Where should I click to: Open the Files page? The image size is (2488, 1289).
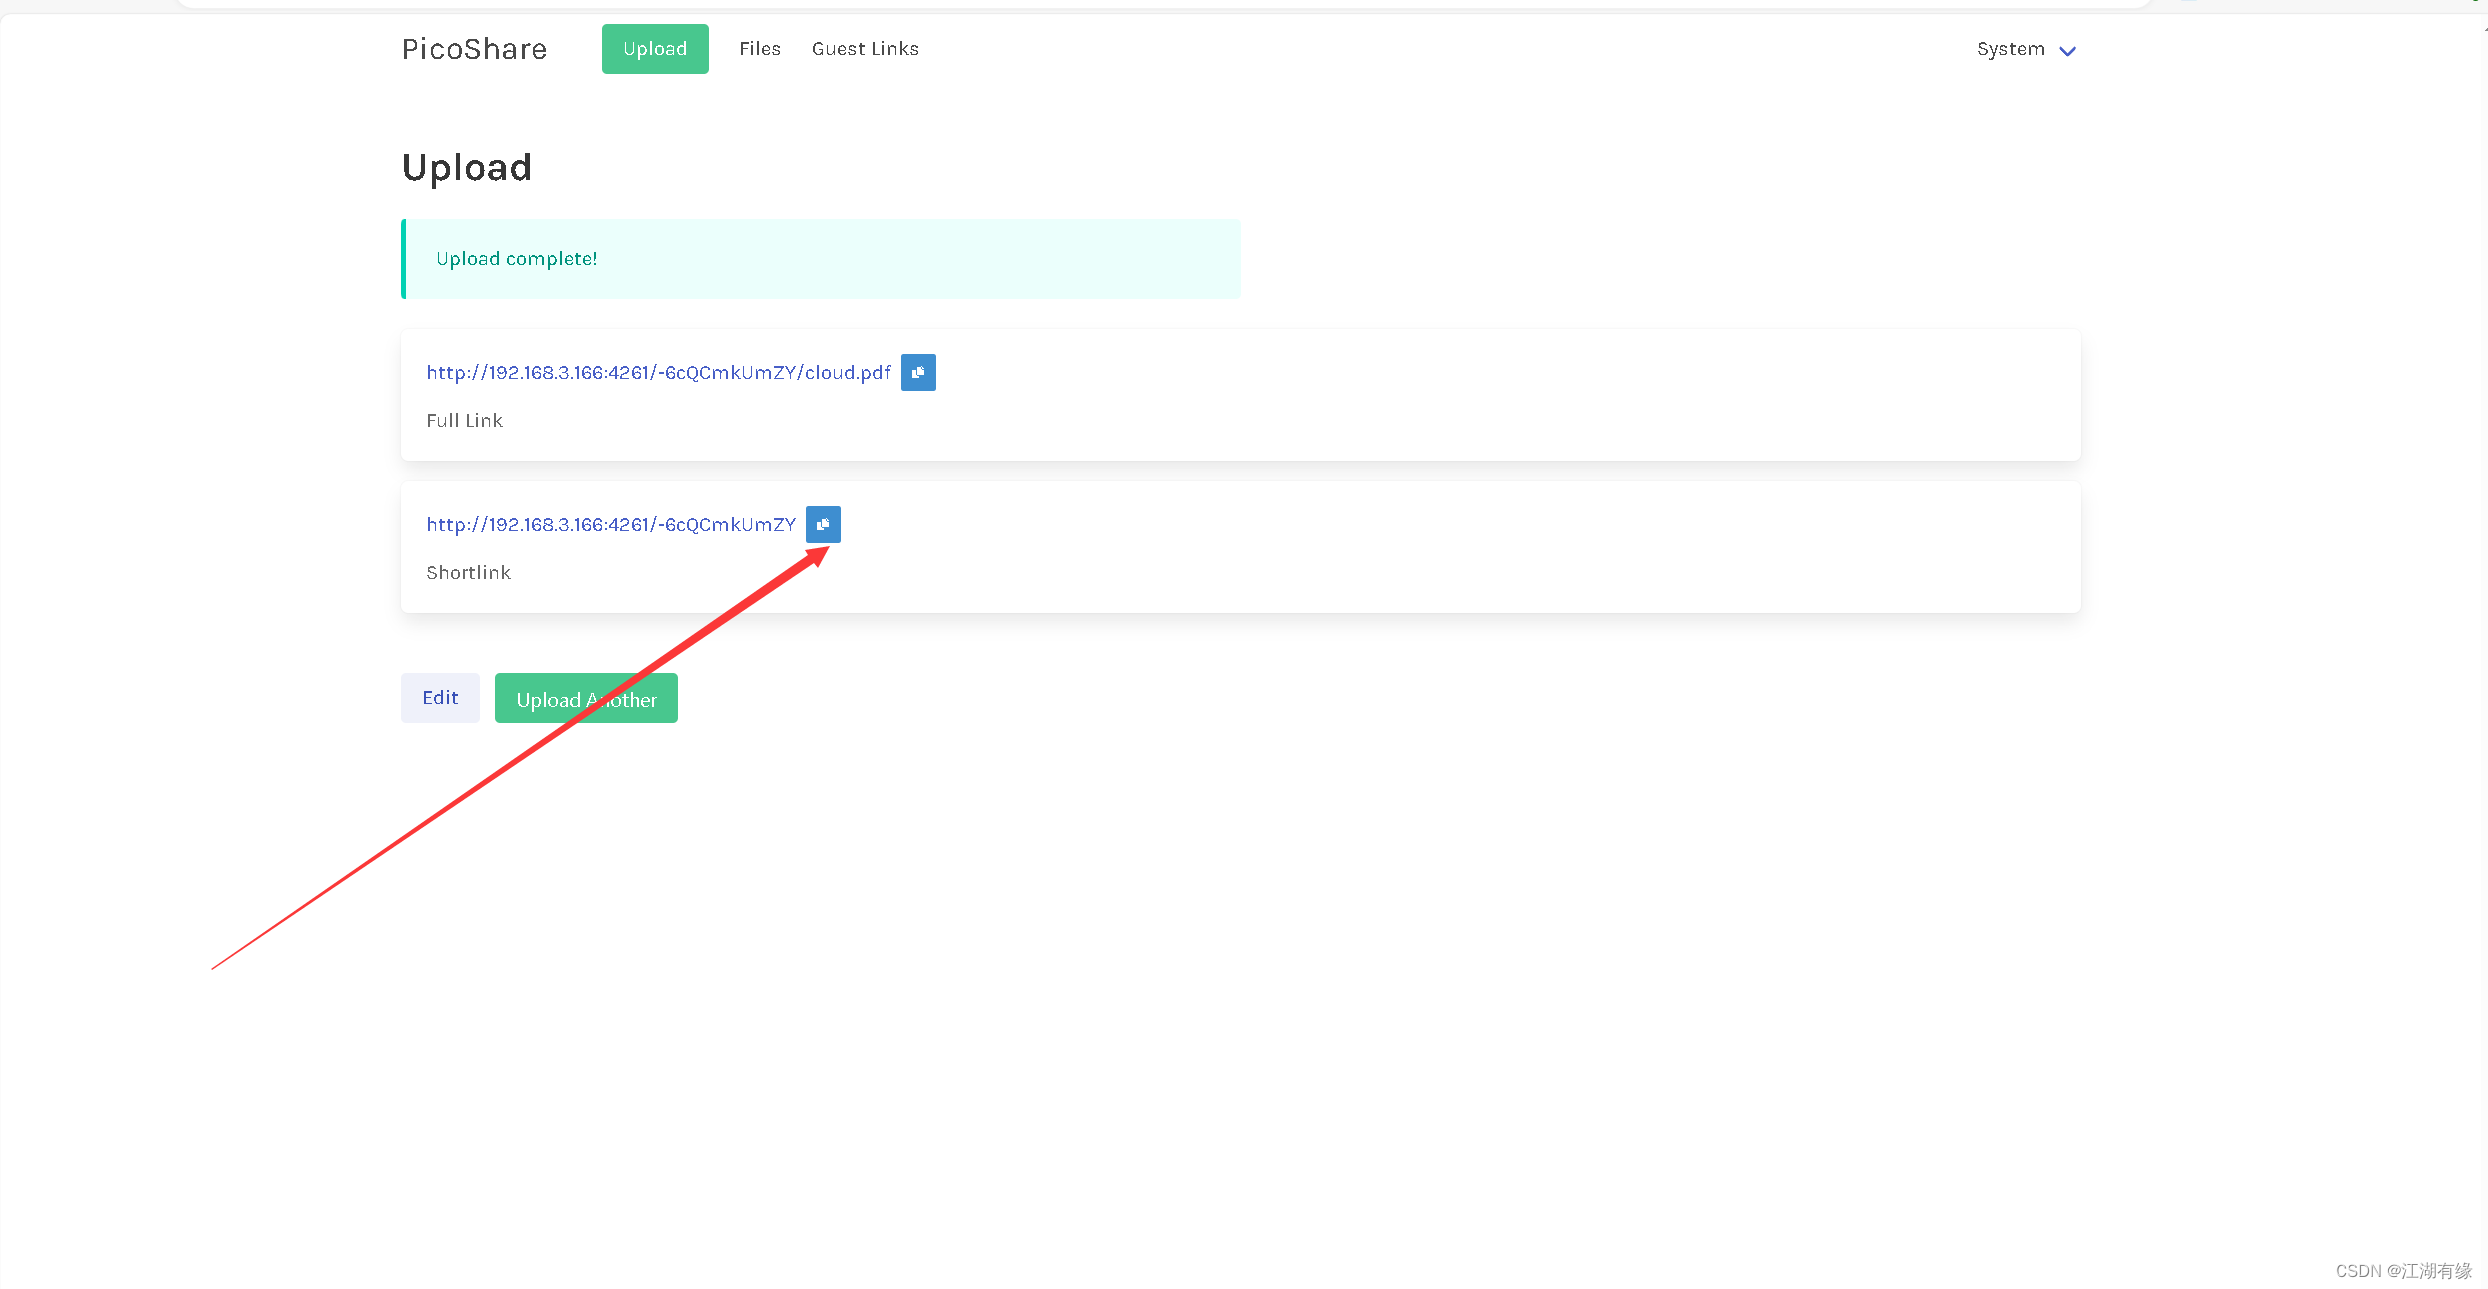click(x=760, y=49)
